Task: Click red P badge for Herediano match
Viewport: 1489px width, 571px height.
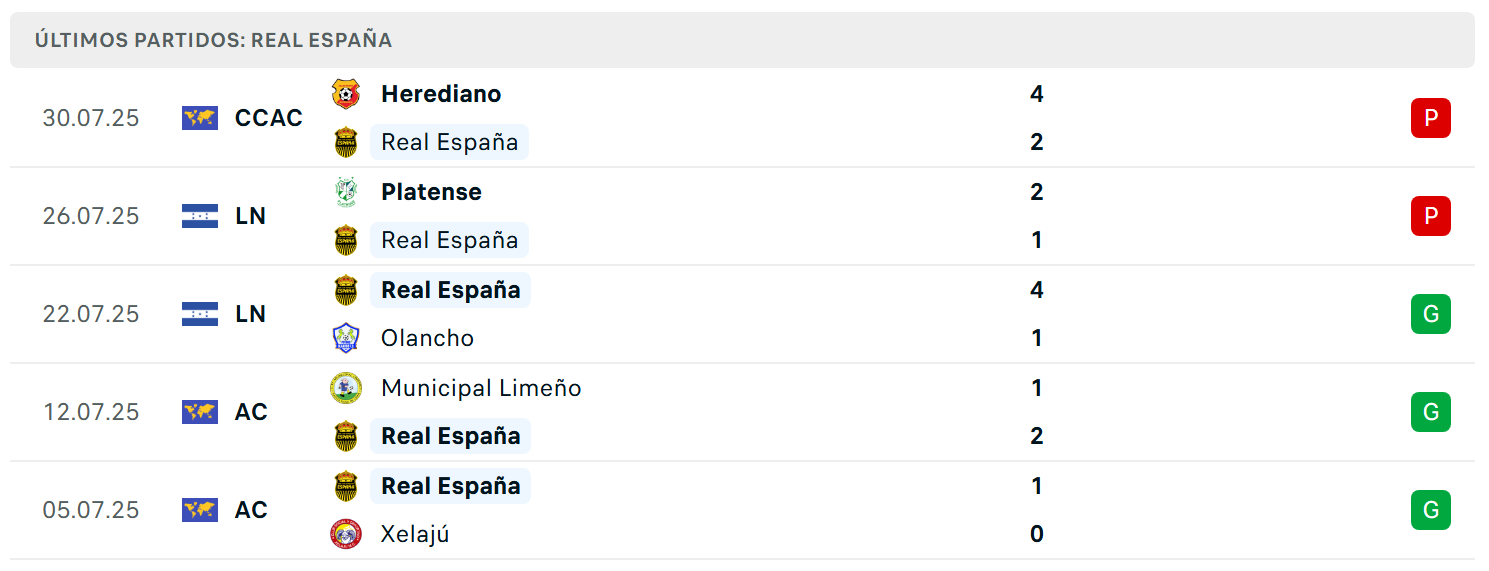Action: click(1431, 118)
